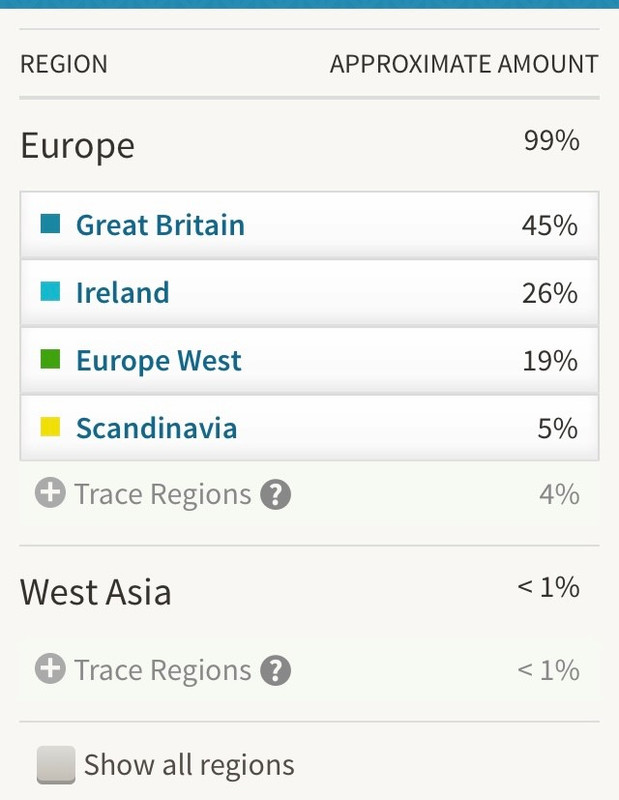Open help question mark beside West Asia Trace Regions
Screen dimensions: 619x800
pyautogui.click(x=276, y=670)
